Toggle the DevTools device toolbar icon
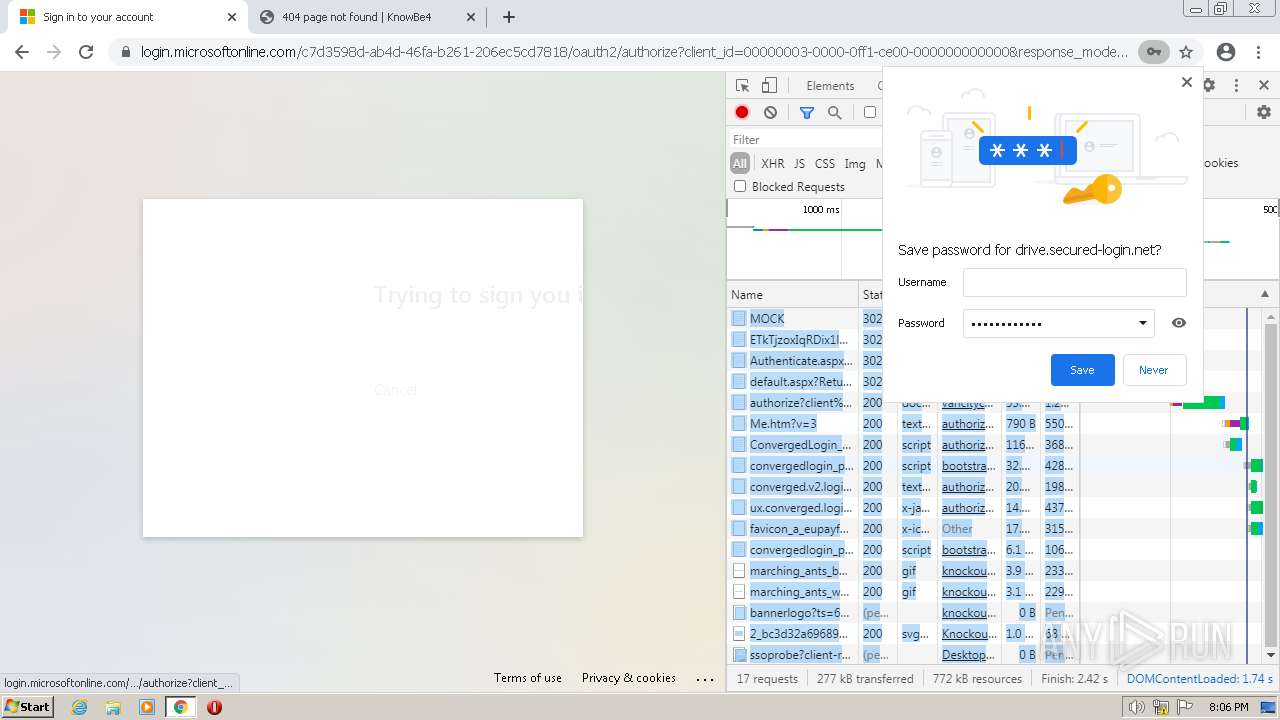The width and height of the screenshot is (1280, 720). (769, 86)
